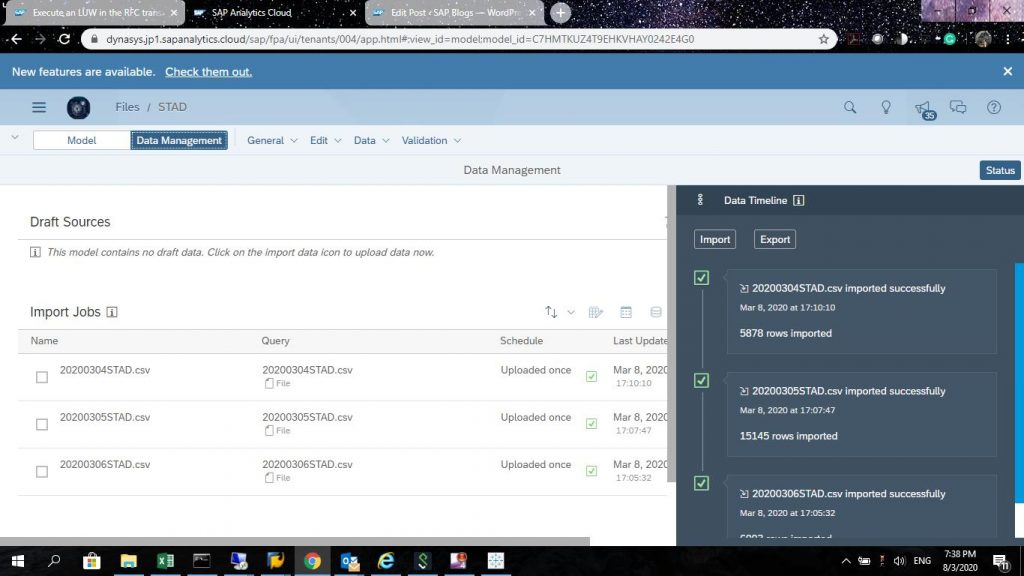Switch to the Execute an LUW browser tab

point(95,12)
